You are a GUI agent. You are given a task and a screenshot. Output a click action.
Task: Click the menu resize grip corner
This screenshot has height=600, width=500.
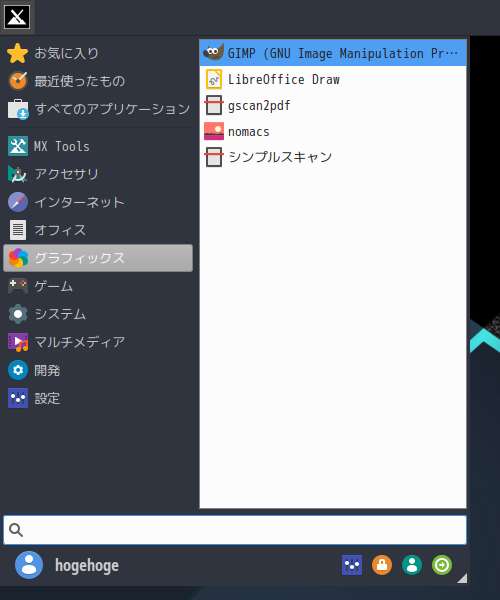[462, 578]
